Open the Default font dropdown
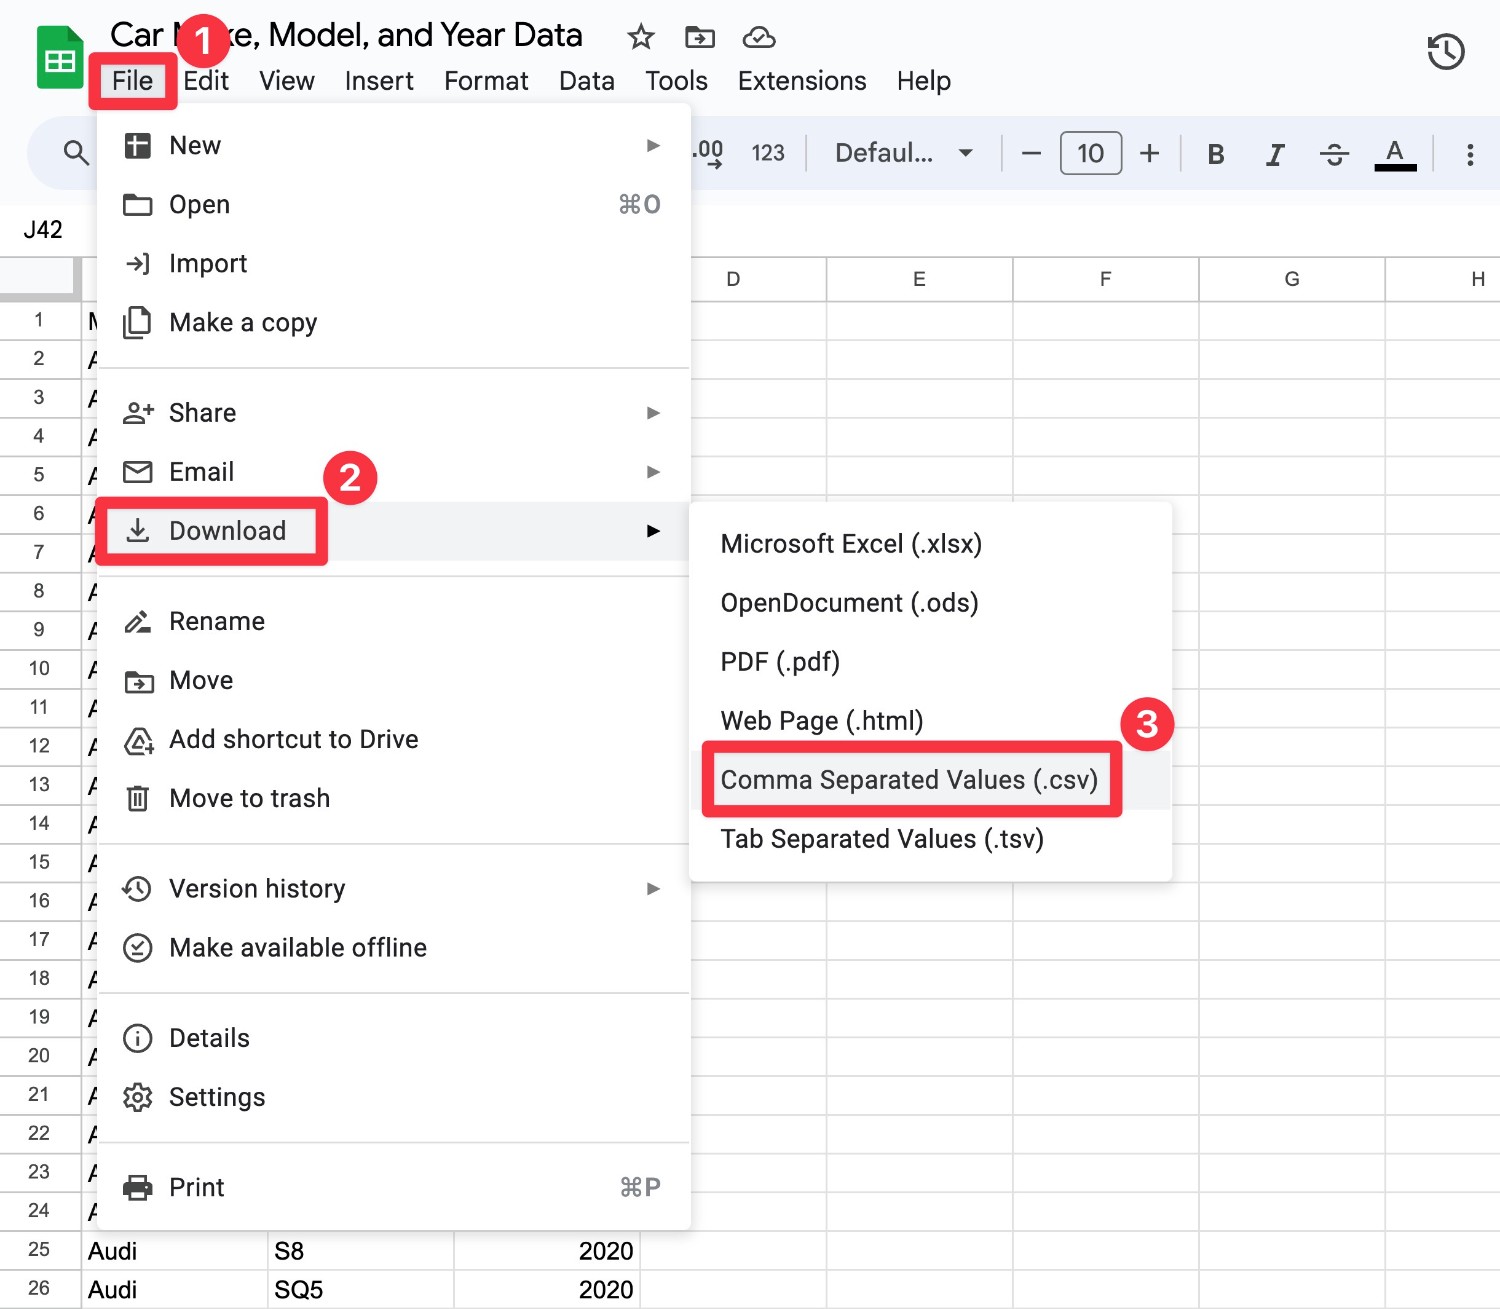 pos(904,153)
